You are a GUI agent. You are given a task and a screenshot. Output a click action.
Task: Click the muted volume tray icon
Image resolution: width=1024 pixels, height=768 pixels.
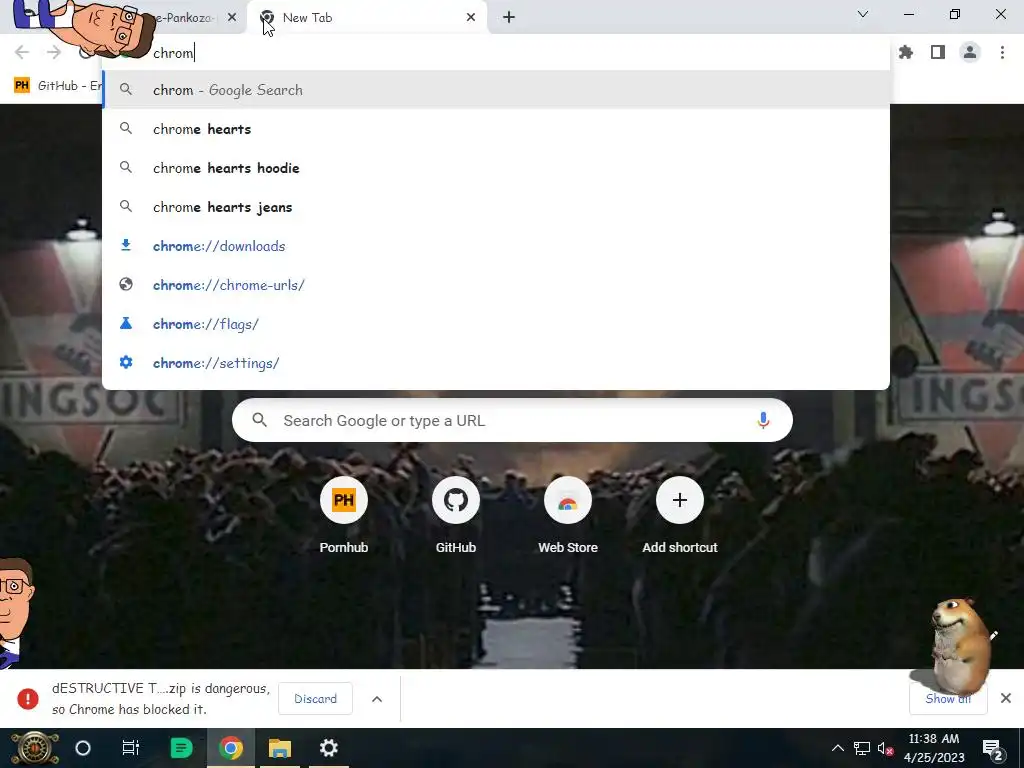pyautogui.click(x=886, y=748)
